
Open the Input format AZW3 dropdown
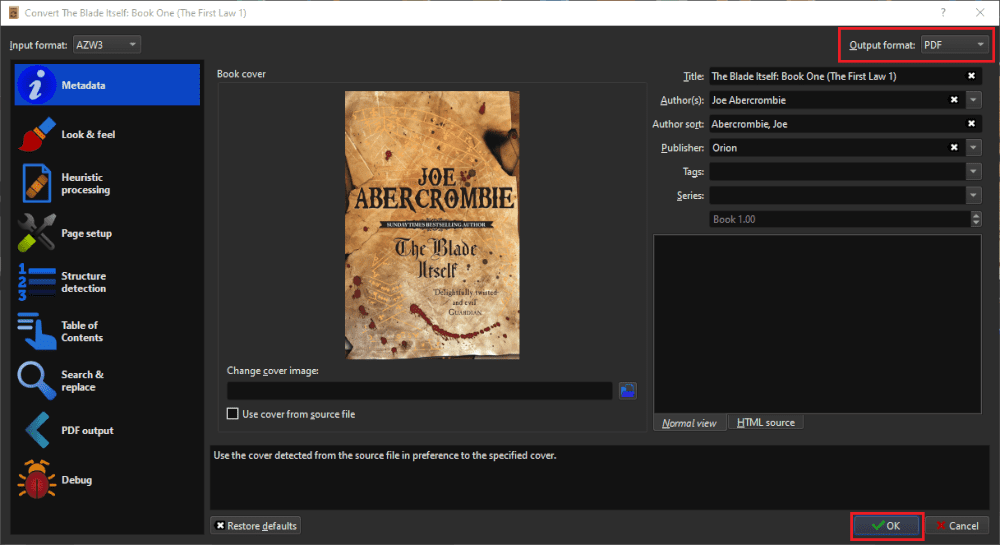pyautogui.click(x=107, y=45)
